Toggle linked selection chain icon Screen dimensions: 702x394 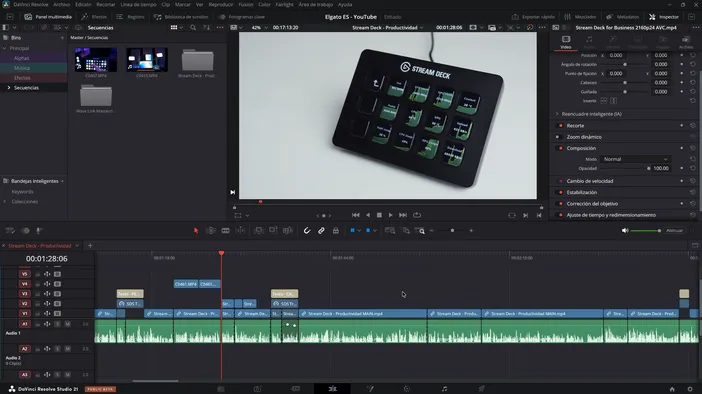pyautogui.click(x=321, y=231)
